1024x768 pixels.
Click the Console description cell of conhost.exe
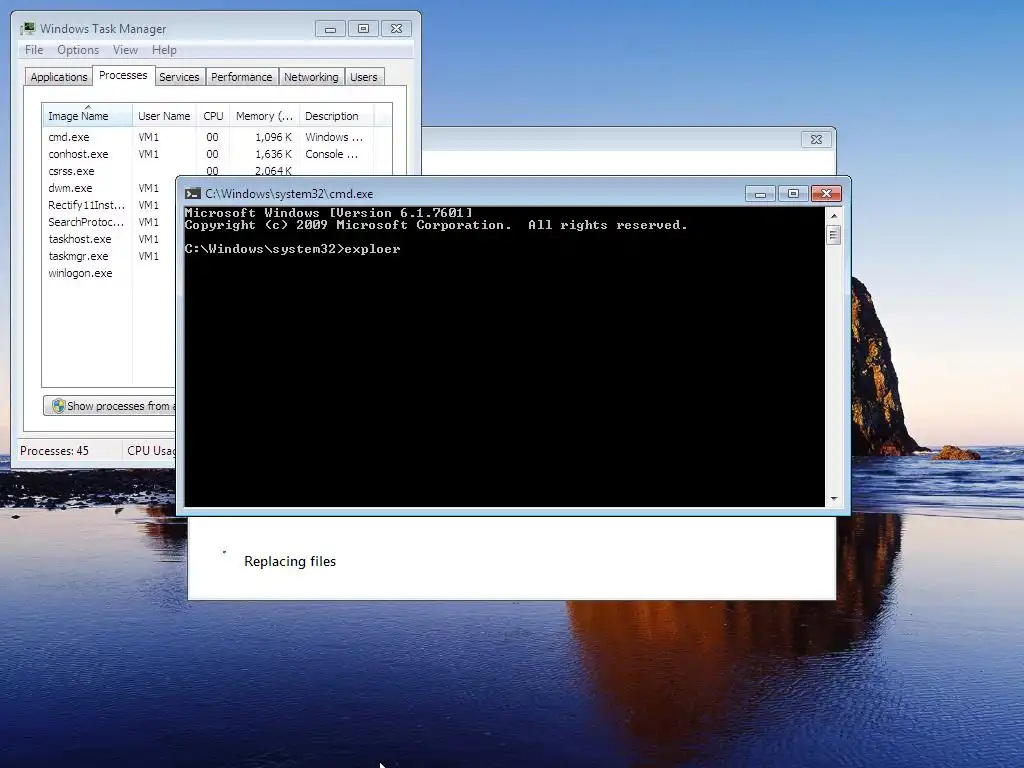(x=332, y=154)
